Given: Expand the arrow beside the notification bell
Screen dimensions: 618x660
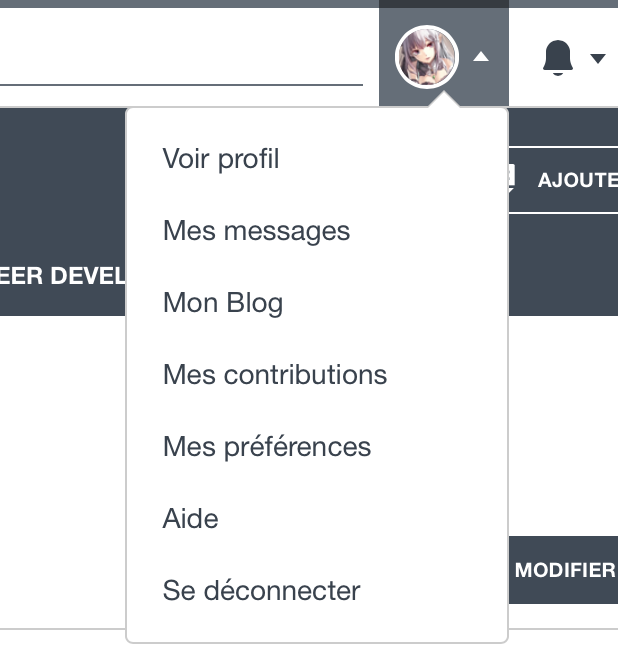Looking at the screenshot, I should pyautogui.click(x=598, y=58).
